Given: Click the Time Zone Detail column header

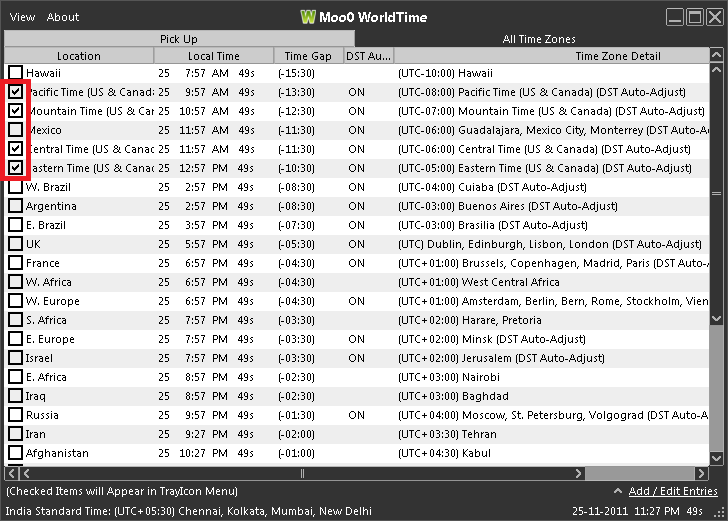Looking at the screenshot, I should click(552, 56).
